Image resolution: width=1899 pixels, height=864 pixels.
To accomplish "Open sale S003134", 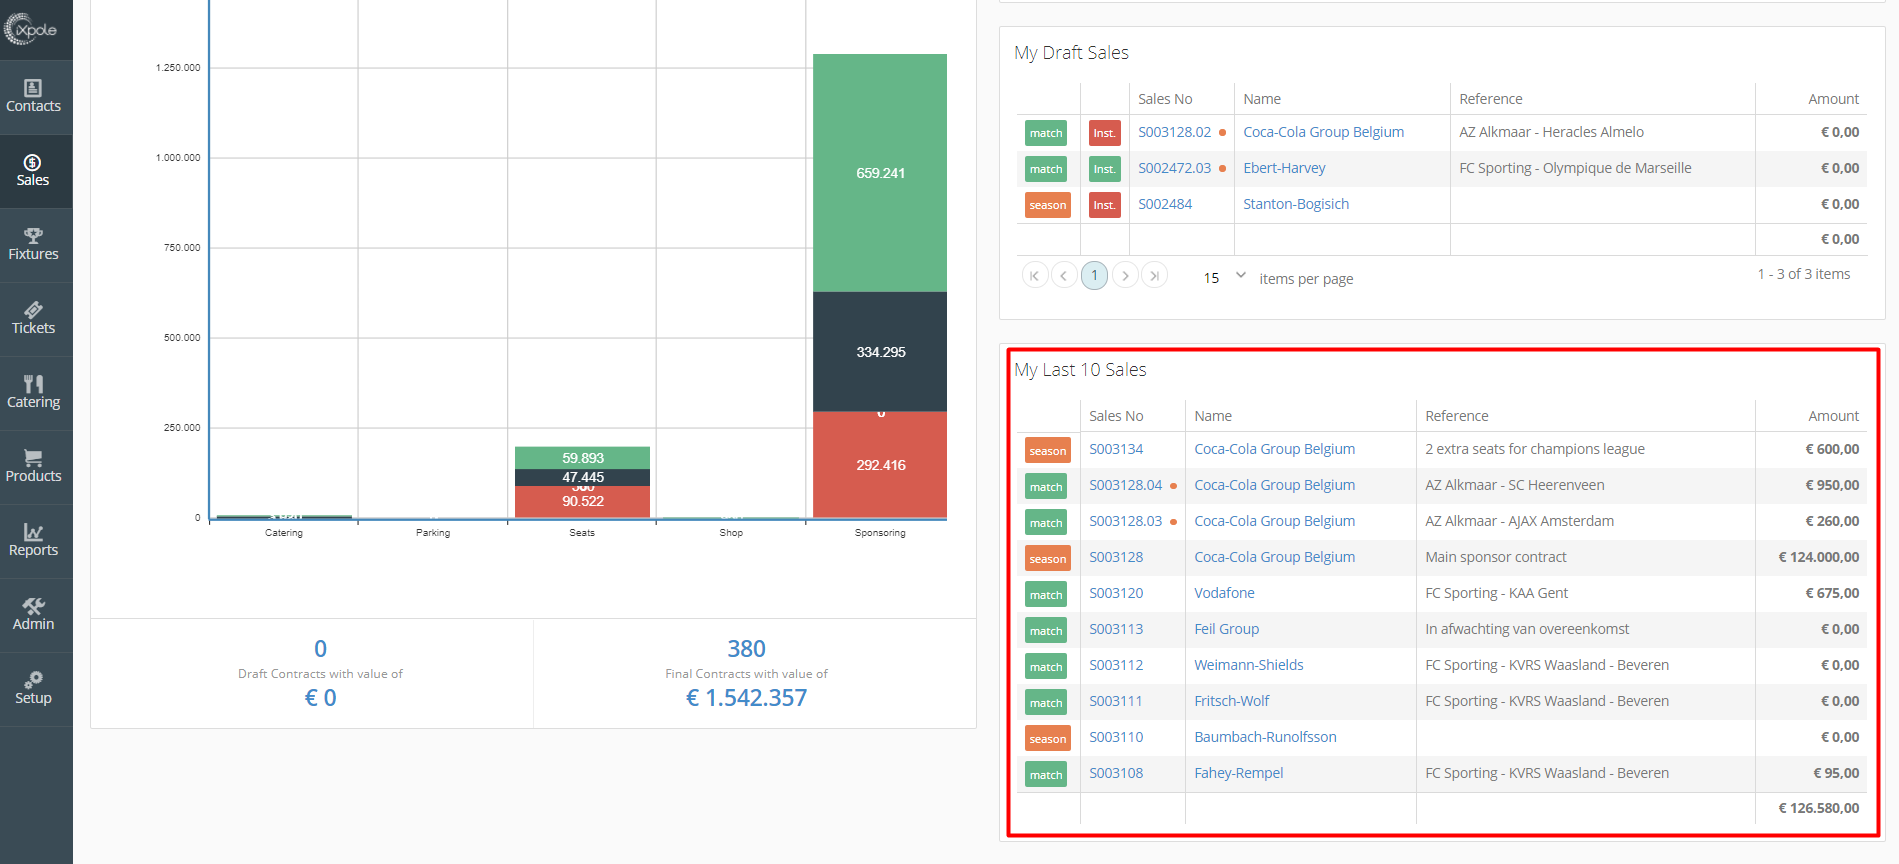I will pyautogui.click(x=1116, y=449).
